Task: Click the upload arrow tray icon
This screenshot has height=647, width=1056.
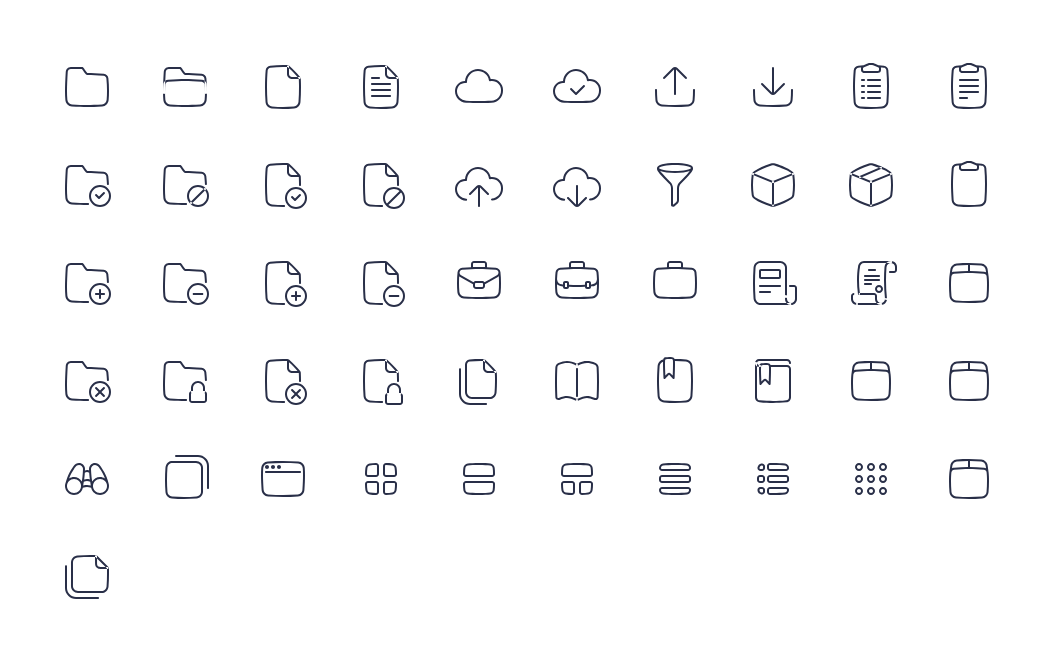Action: [x=675, y=87]
